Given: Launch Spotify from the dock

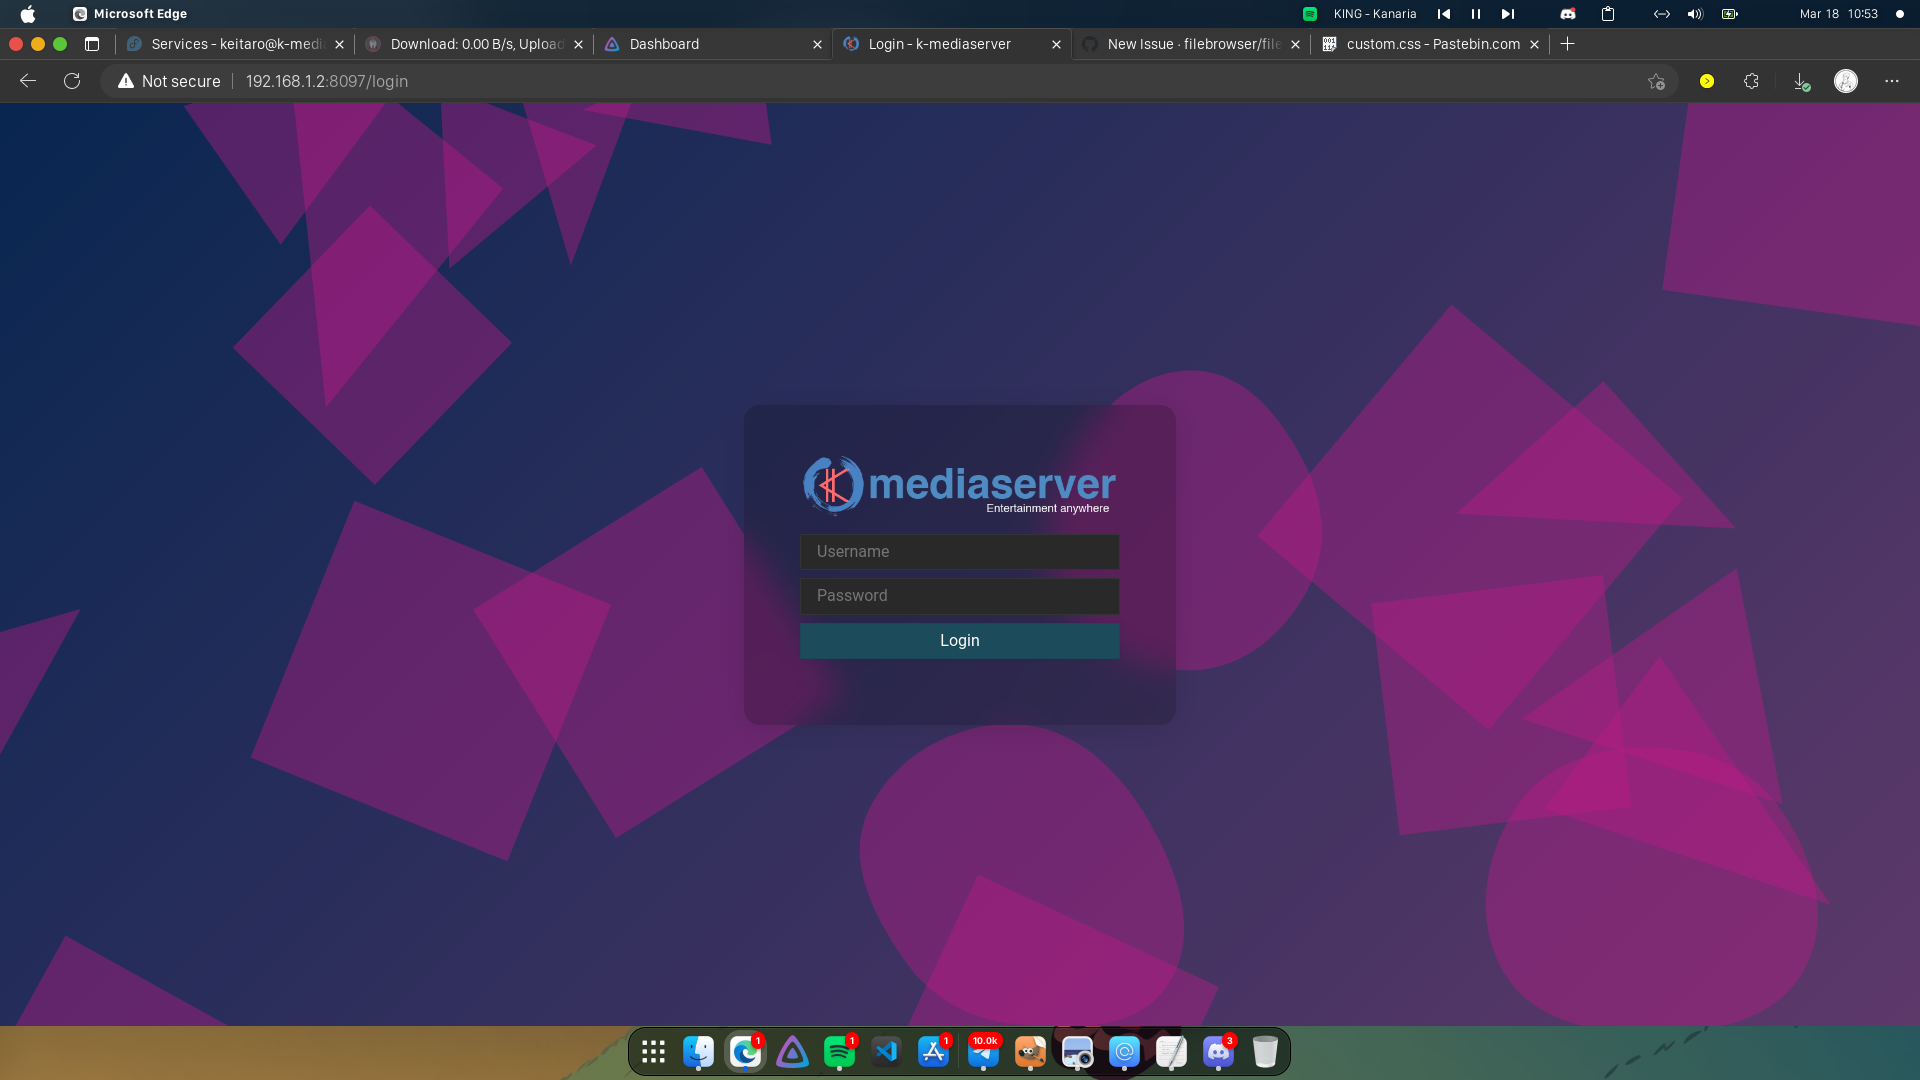Looking at the screenshot, I should 840,1052.
